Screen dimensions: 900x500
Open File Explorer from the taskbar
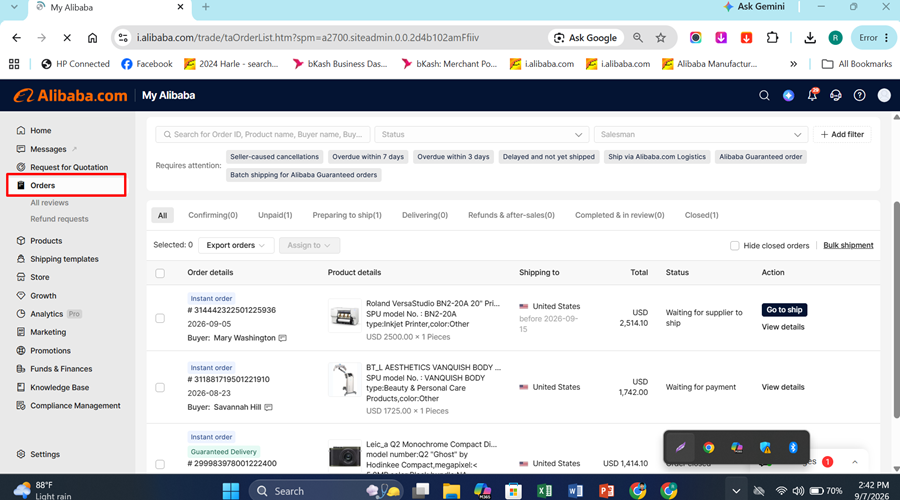click(x=451, y=490)
